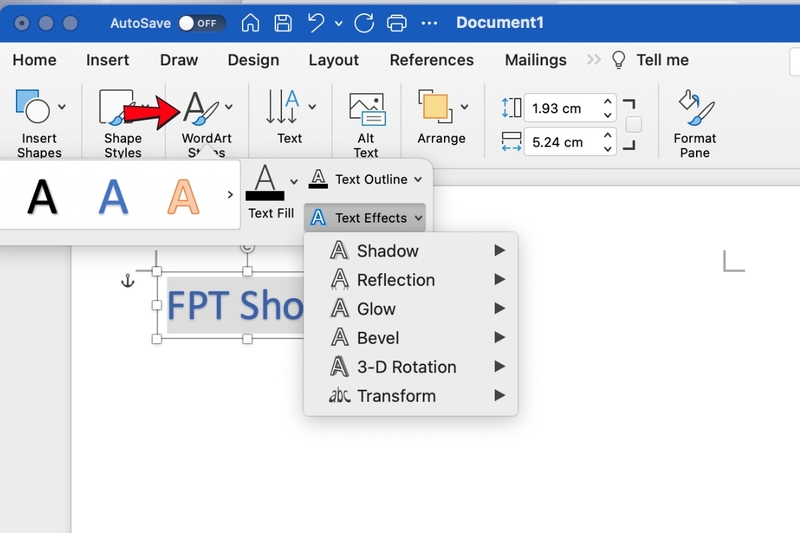Click the shape height field 1.93 cm
The image size is (800, 533).
(x=561, y=108)
